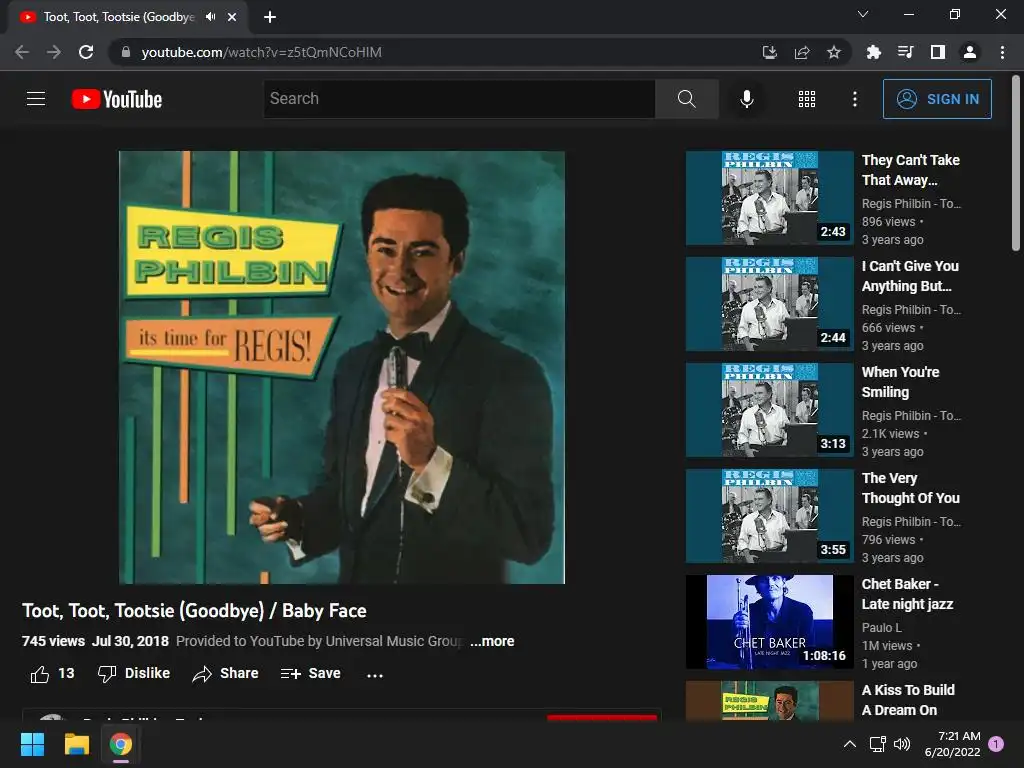The height and width of the screenshot is (768, 1024).
Task: Open notification center badge
Action: [996, 744]
